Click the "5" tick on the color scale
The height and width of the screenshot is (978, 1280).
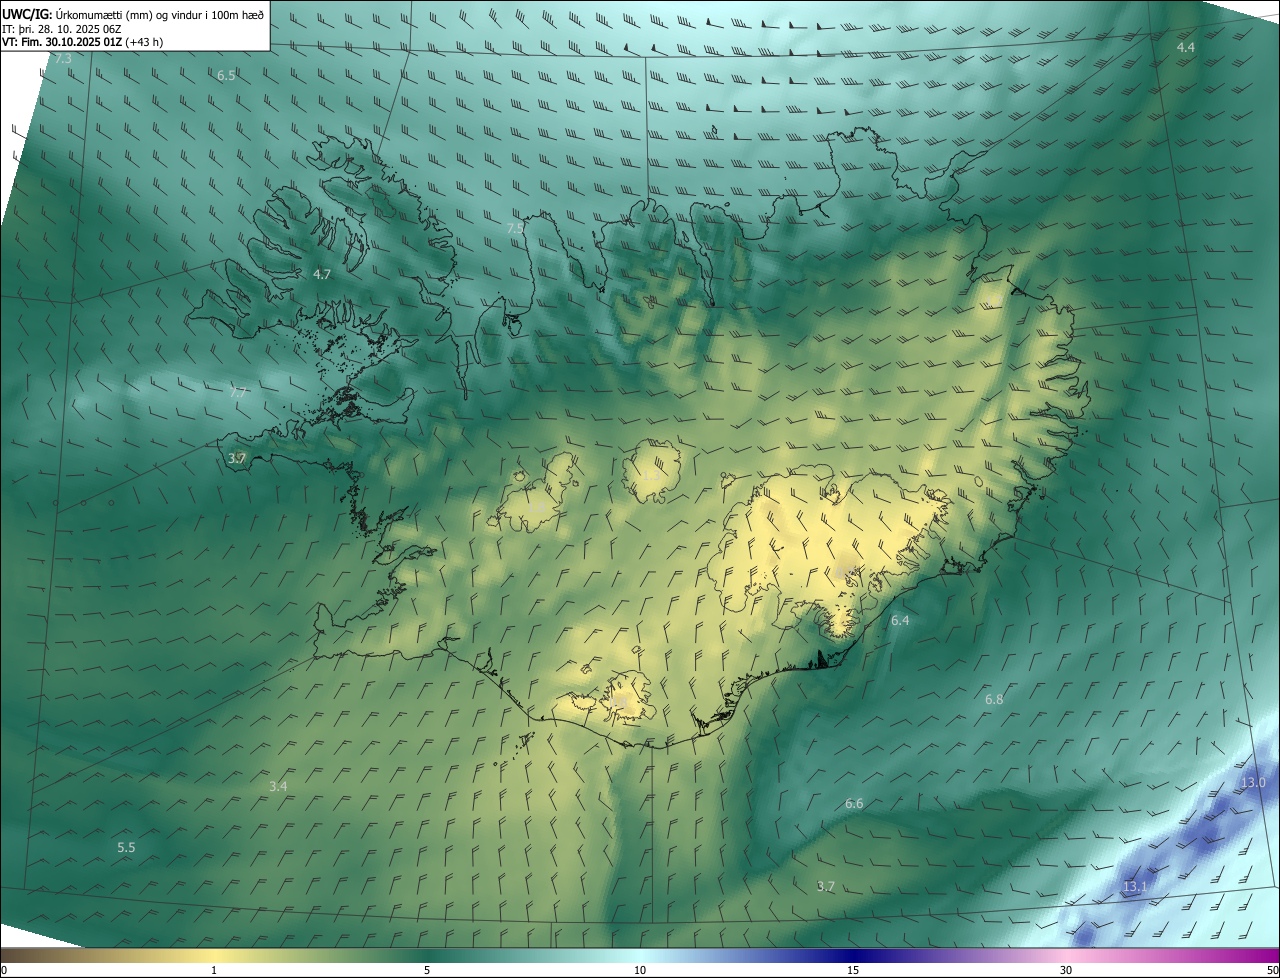[427, 971]
